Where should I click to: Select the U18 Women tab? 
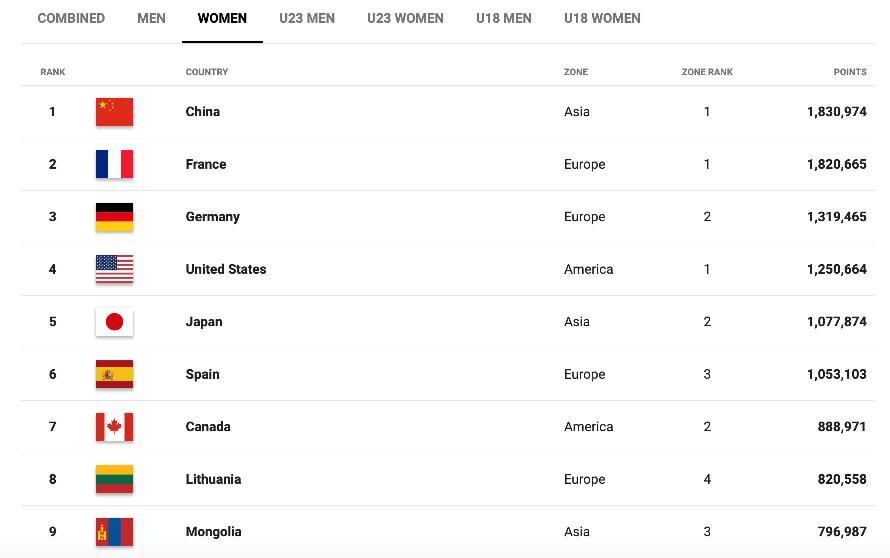602,19
